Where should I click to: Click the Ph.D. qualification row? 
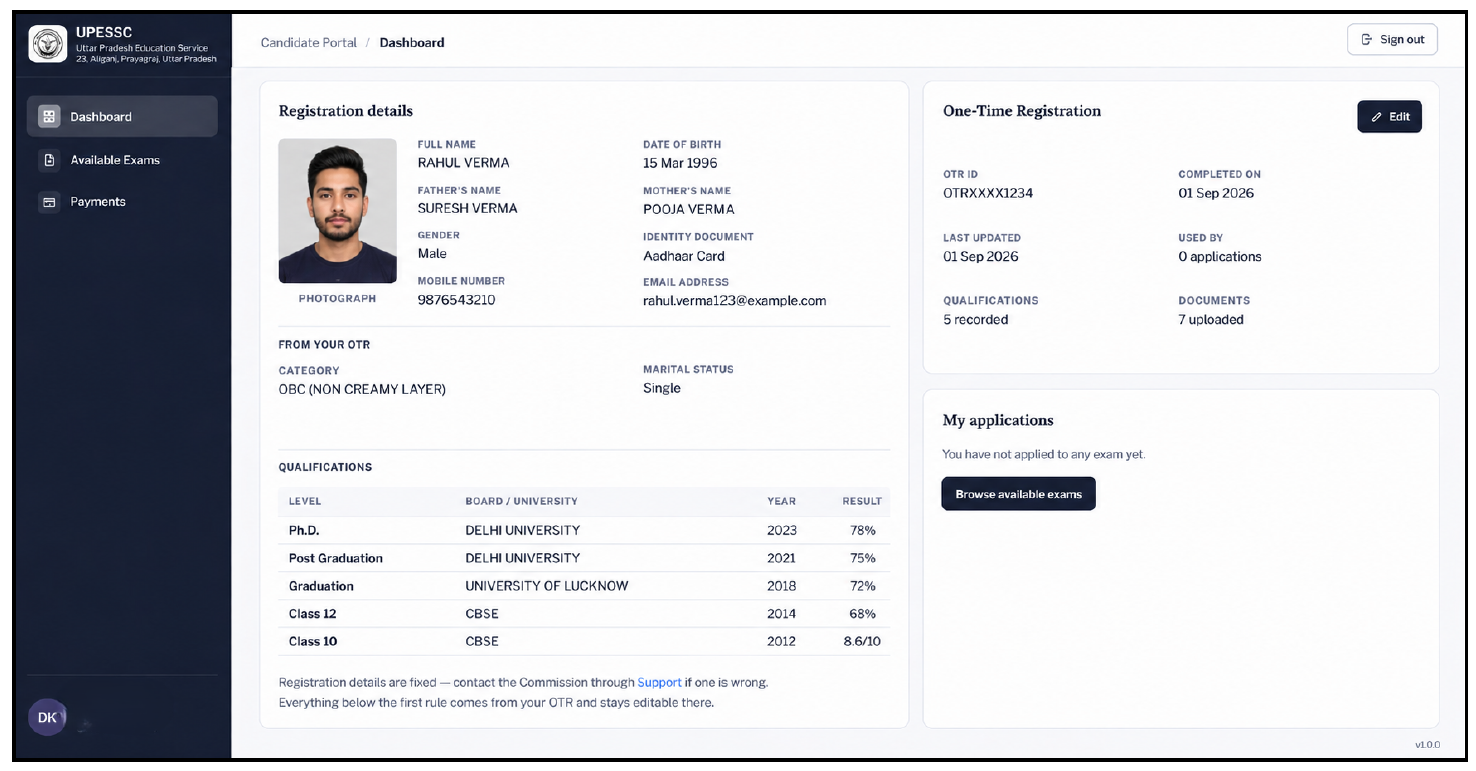(x=584, y=530)
